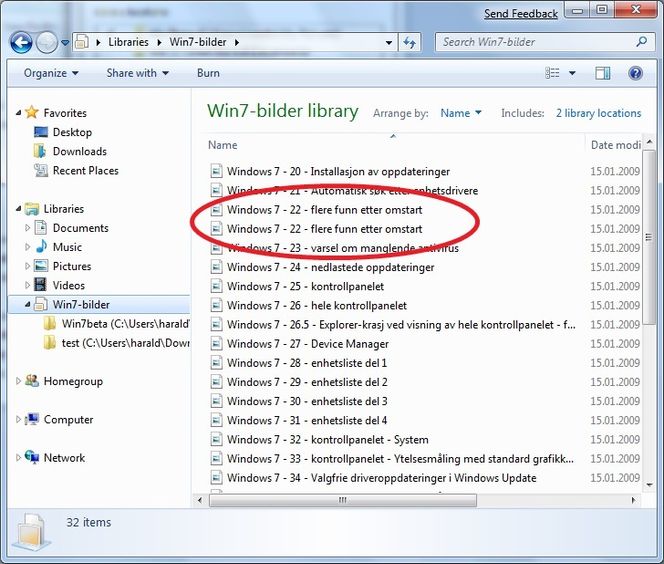Click the search magnifier icon

point(642,41)
